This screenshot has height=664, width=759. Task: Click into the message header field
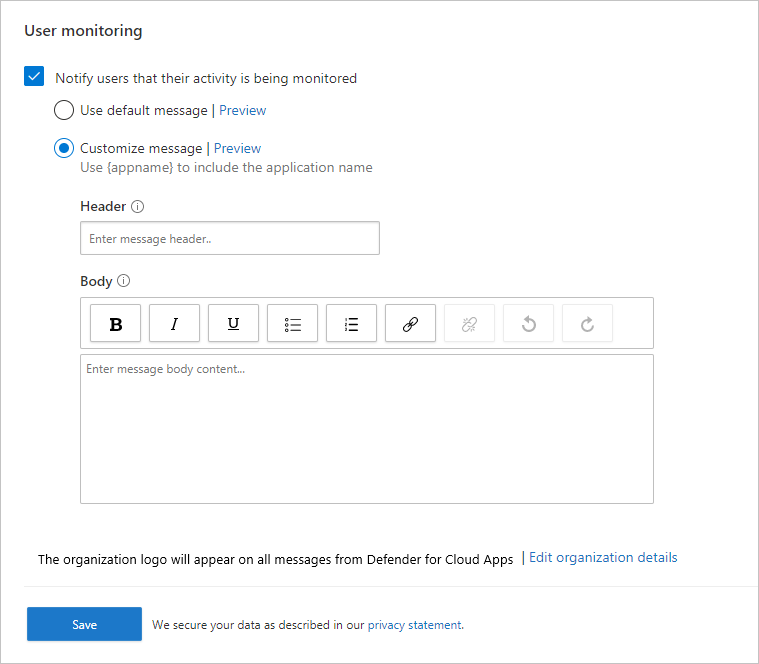pos(229,238)
